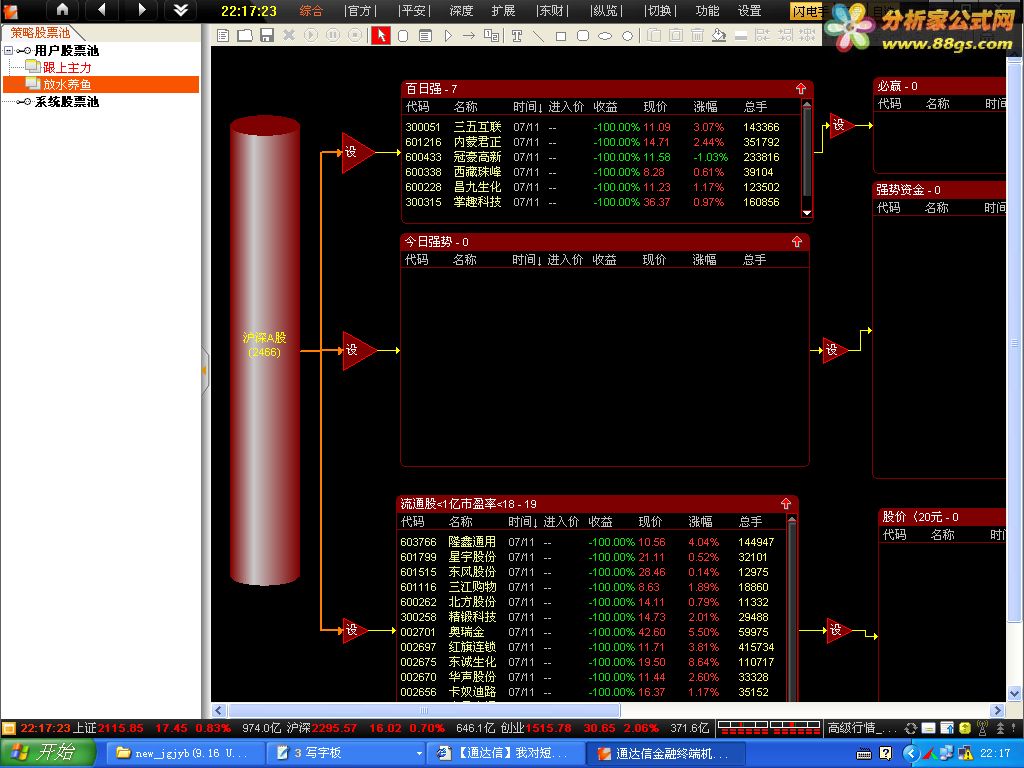Click the new document toolbar icon
1024x768 pixels.
[x=223, y=35]
